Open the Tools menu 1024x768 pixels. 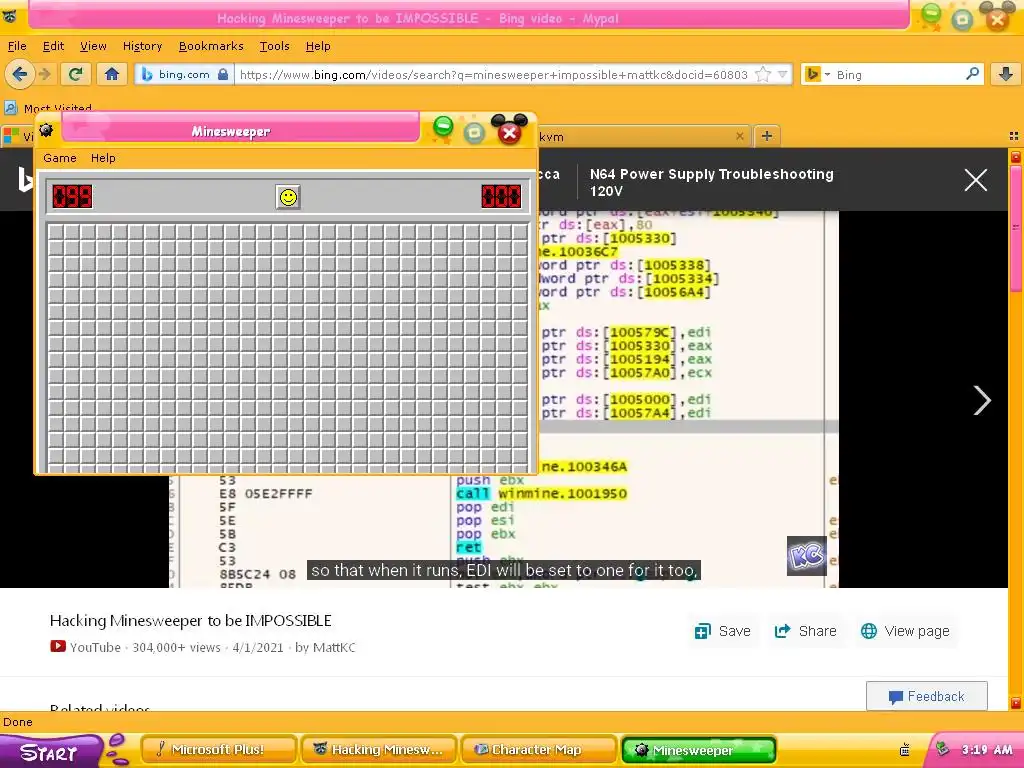(x=274, y=46)
